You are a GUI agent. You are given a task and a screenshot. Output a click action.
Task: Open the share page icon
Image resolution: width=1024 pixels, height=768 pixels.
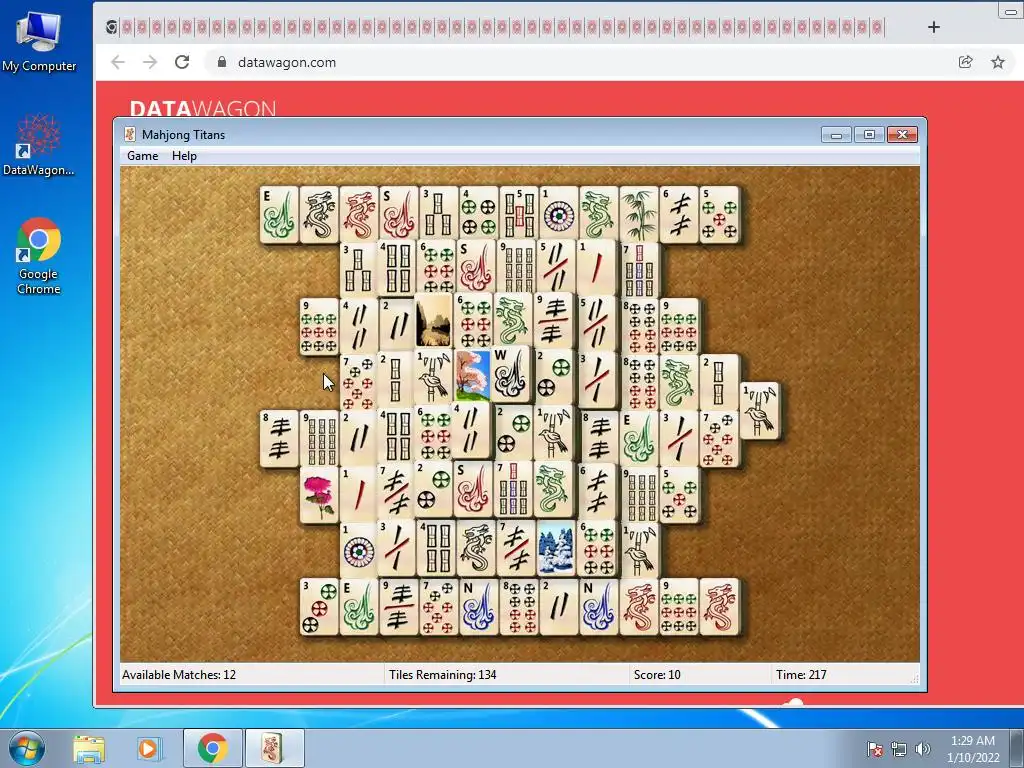[965, 62]
